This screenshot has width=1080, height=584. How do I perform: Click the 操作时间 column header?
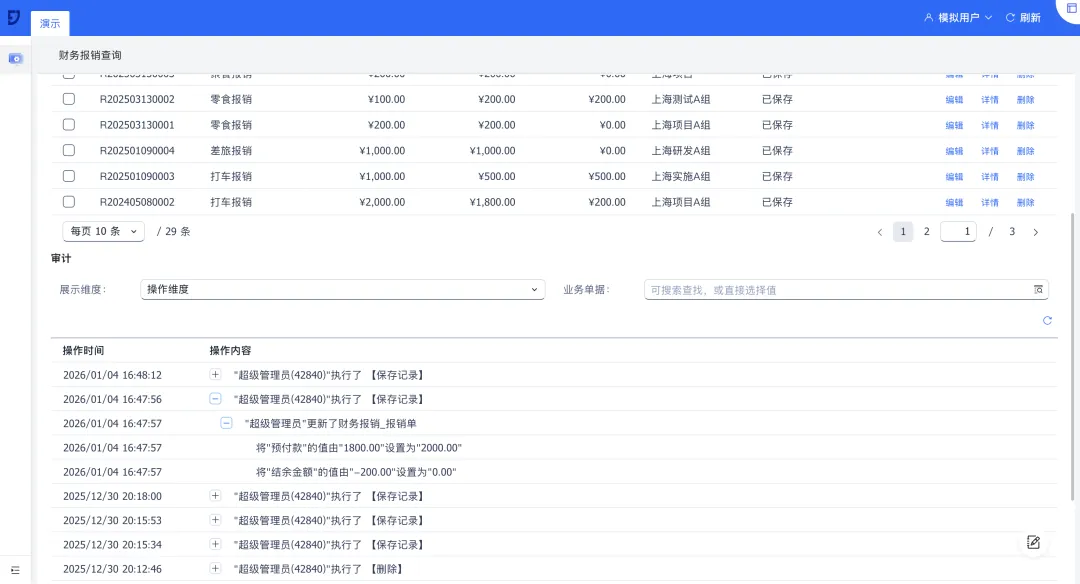point(83,351)
